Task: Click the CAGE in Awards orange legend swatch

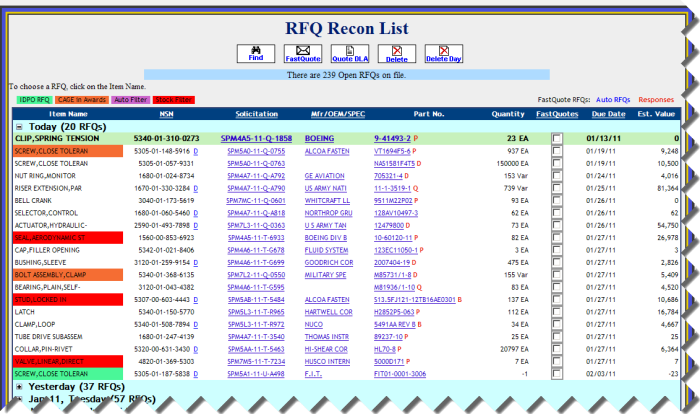Action: pyautogui.click(x=82, y=100)
